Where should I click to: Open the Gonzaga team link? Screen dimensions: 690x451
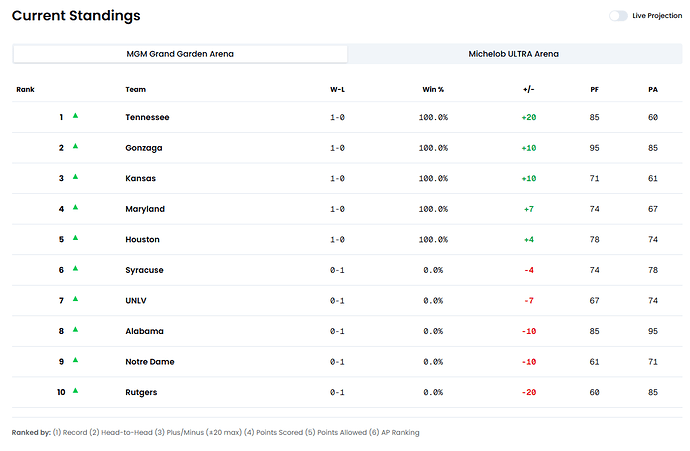click(x=144, y=148)
